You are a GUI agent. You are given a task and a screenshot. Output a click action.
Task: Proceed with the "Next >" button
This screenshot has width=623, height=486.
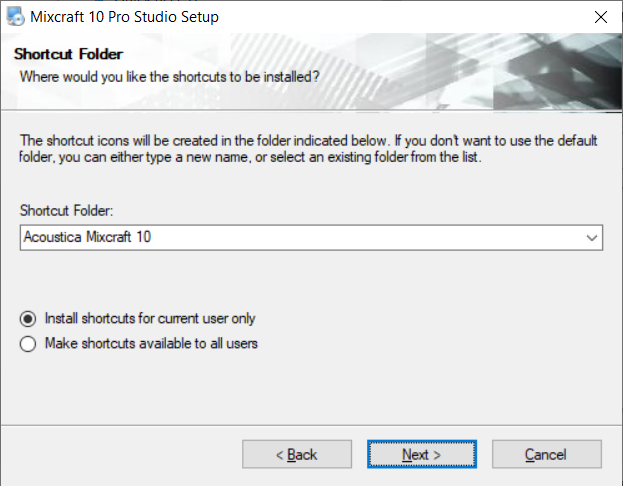point(422,455)
